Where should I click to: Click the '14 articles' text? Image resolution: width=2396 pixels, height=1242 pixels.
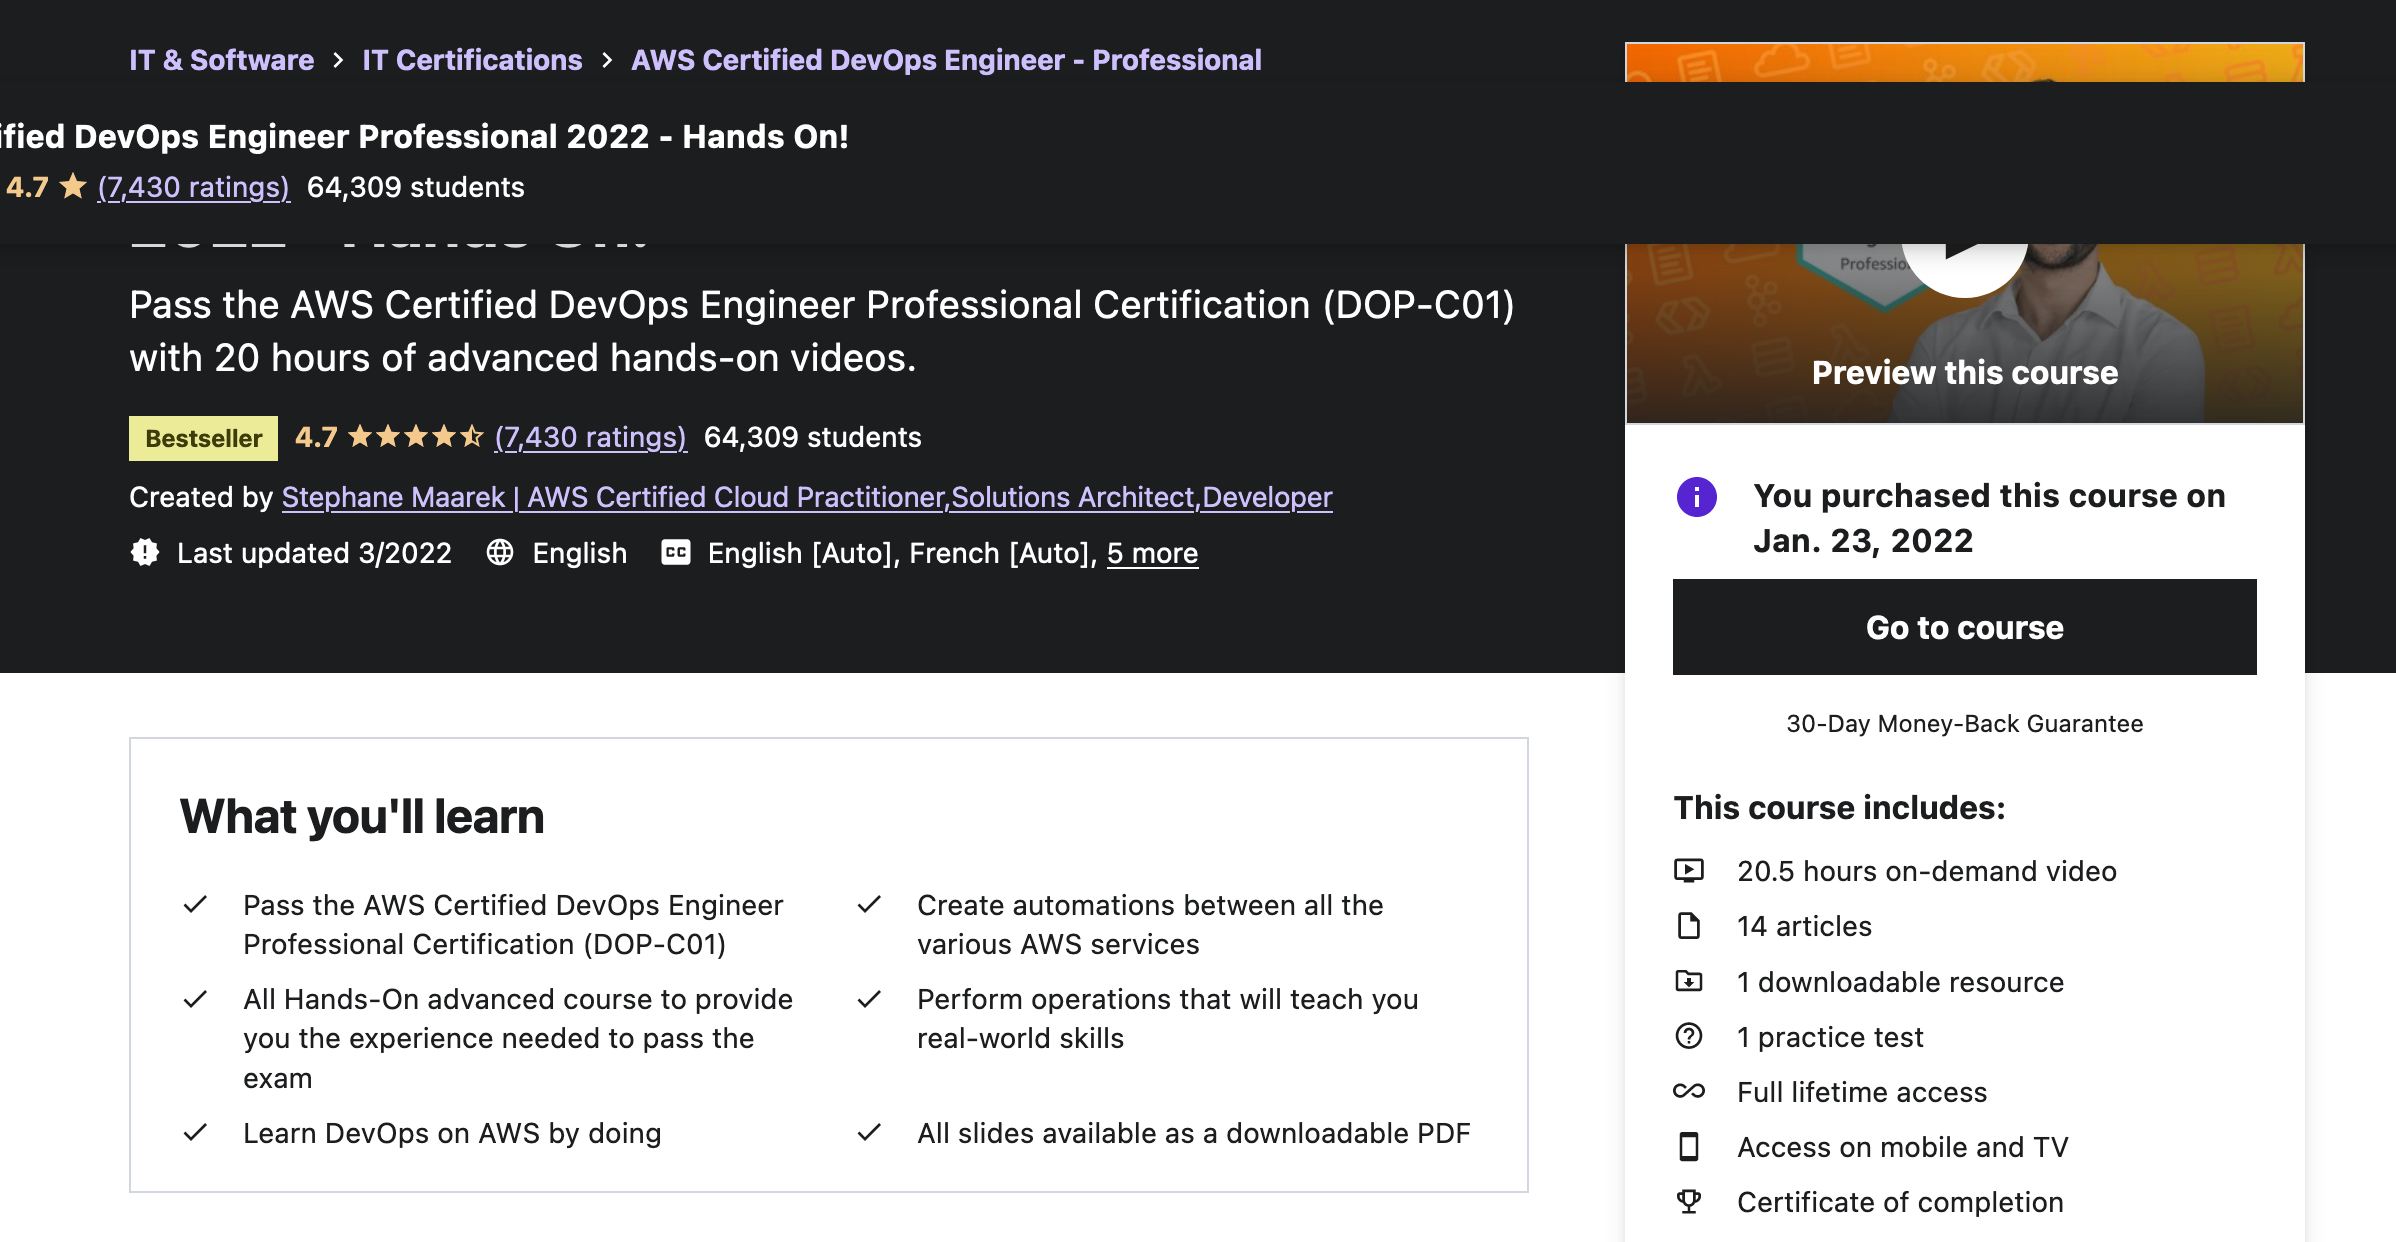[1804, 926]
